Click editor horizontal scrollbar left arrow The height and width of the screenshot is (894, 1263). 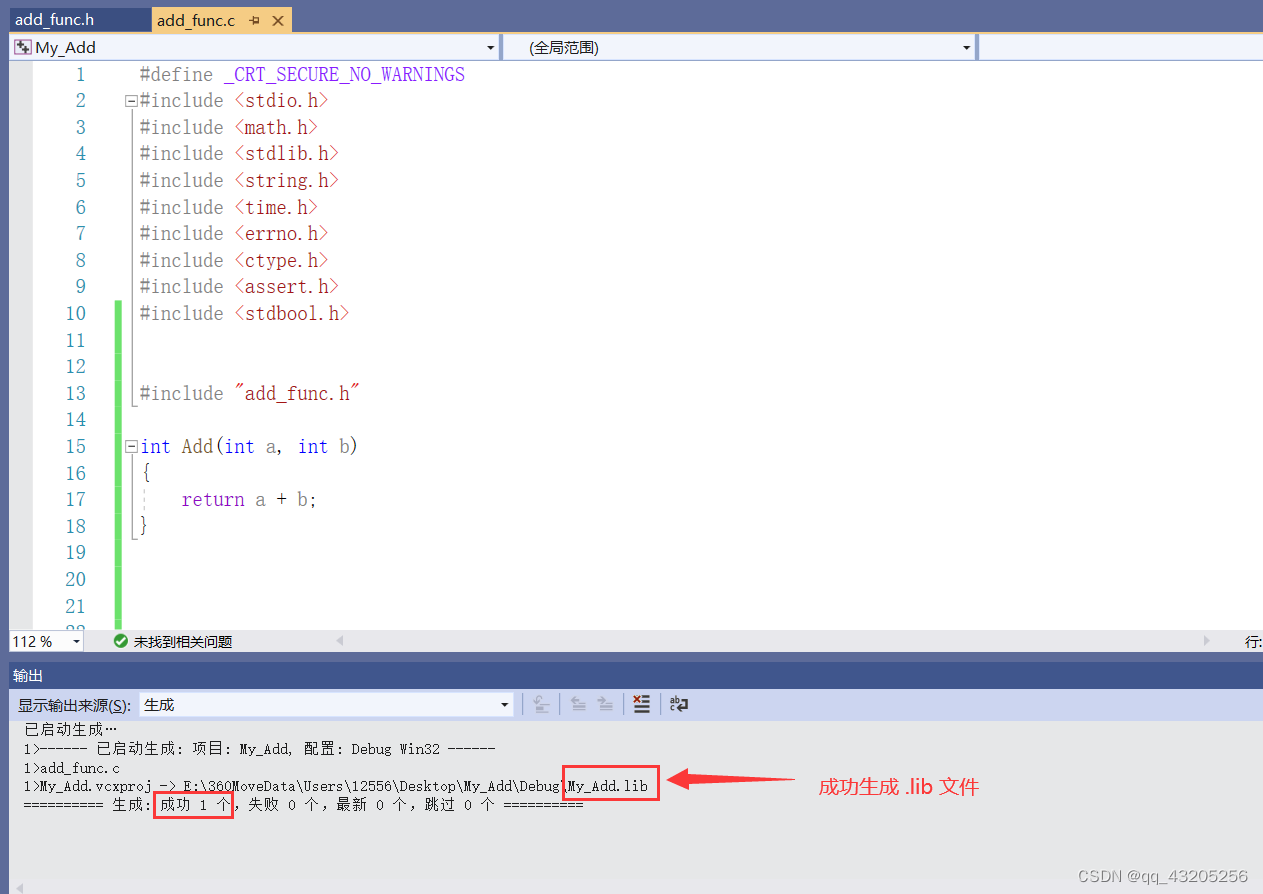point(339,641)
